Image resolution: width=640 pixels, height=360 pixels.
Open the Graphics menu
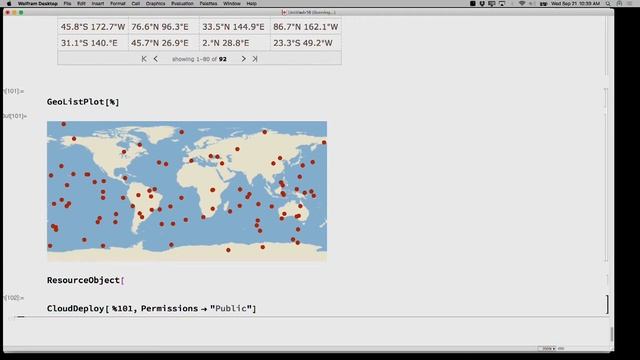[x=156, y=3]
